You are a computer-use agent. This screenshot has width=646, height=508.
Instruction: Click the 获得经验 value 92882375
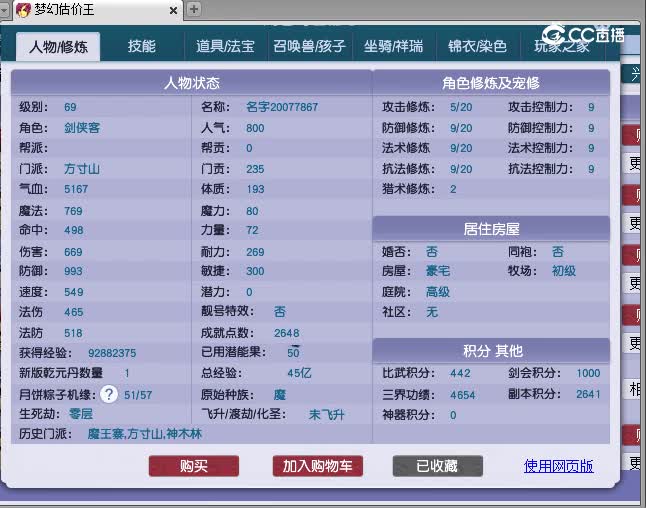112,353
